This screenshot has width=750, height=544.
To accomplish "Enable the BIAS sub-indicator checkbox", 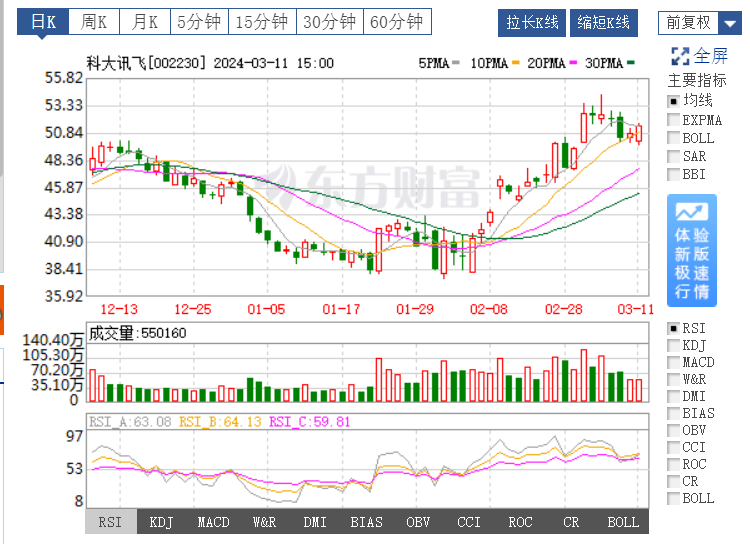I will (x=673, y=413).
